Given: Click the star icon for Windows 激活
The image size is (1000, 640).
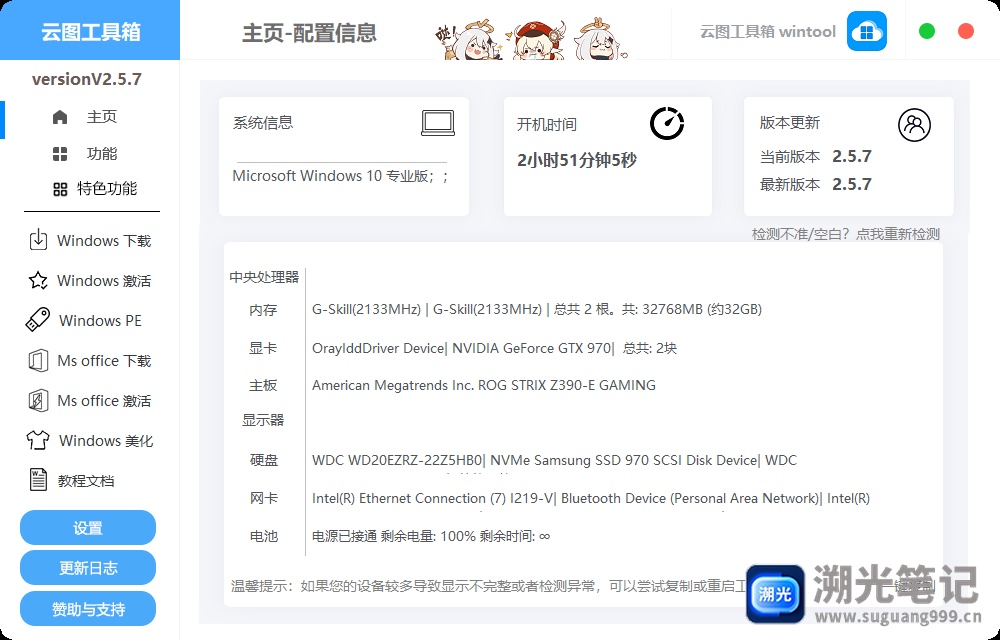Looking at the screenshot, I should pyautogui.click(x=38, y=280).
